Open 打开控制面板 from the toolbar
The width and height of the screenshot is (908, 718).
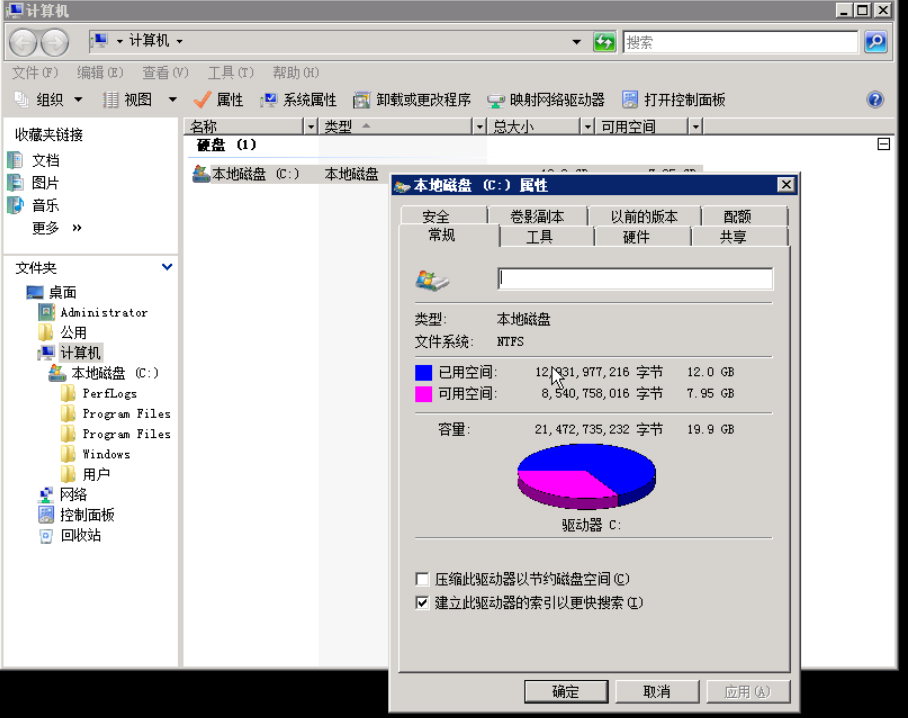[x=673, y=100]
